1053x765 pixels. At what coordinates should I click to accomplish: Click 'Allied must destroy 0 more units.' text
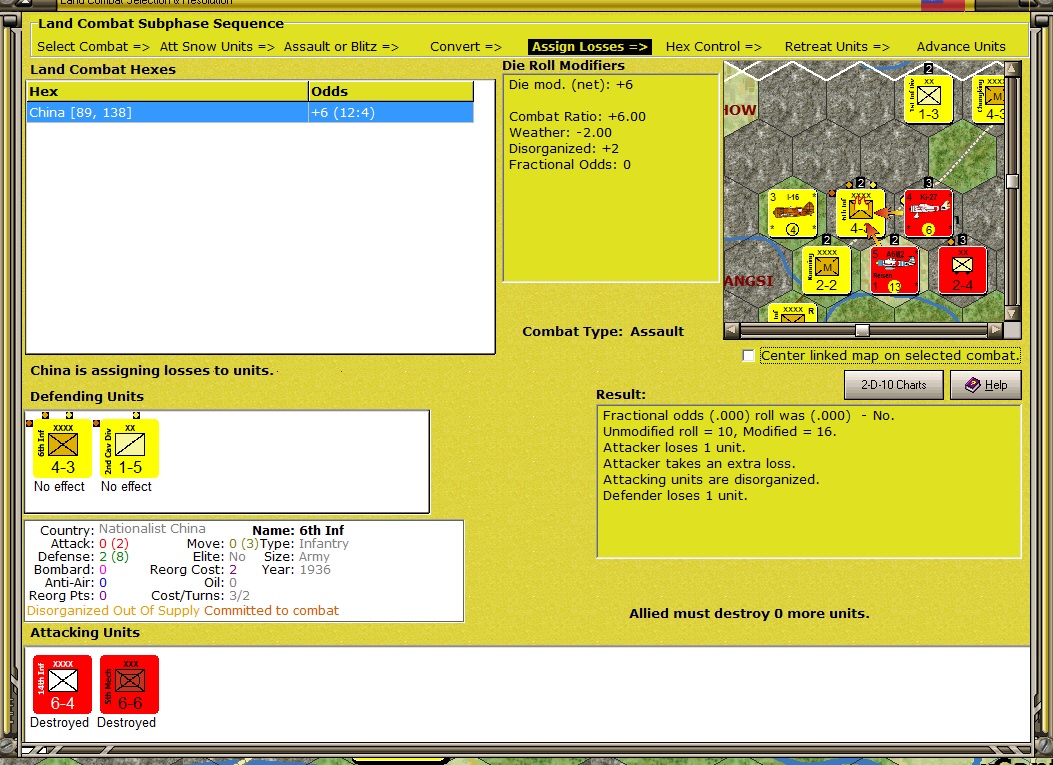click(749, 613)
